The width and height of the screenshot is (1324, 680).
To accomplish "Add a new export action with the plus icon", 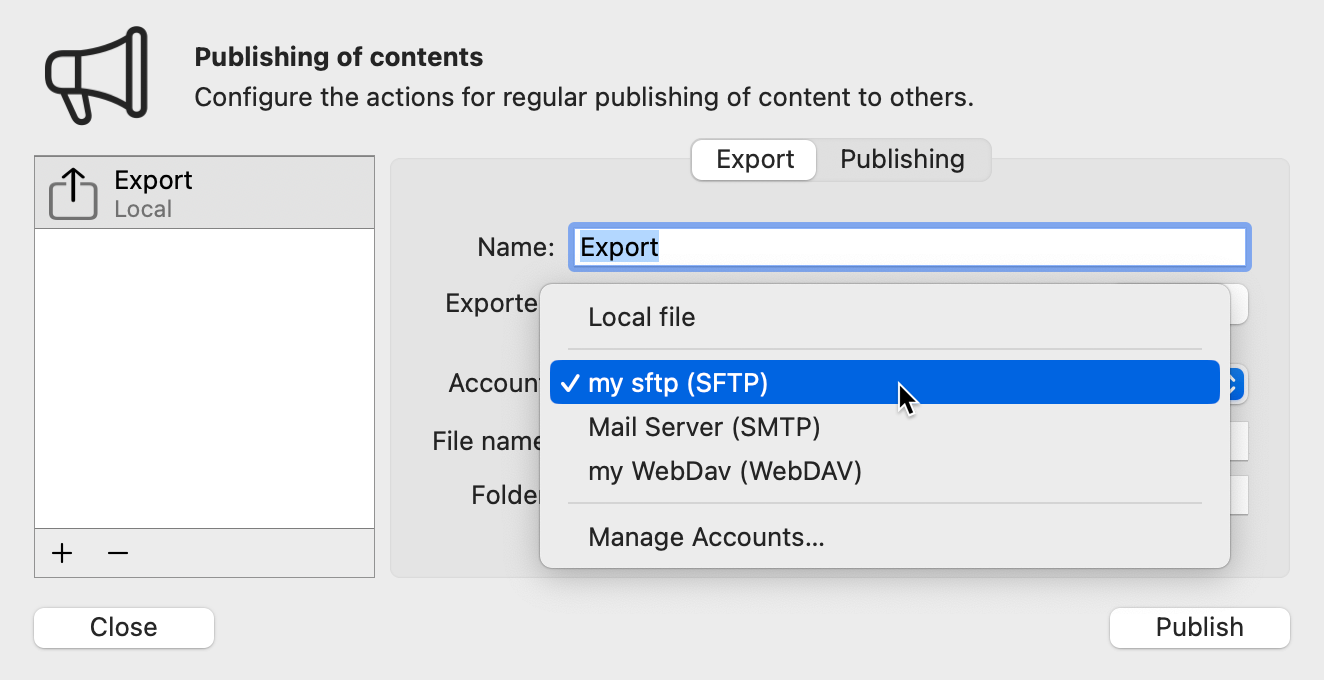I will click(x=62, y=553).
